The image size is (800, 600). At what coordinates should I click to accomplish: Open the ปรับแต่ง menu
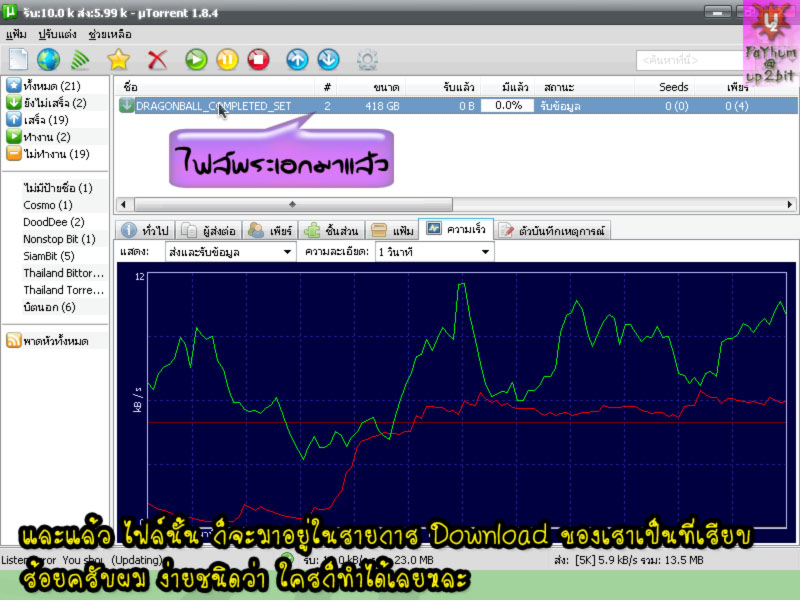(57, 35)
